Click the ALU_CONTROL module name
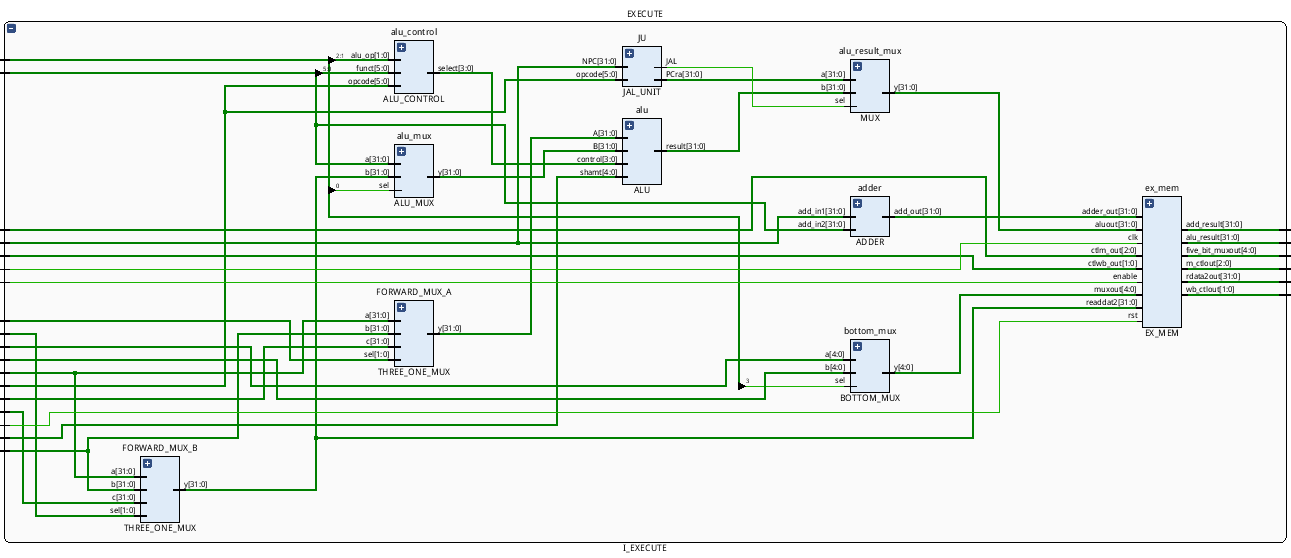1291x558 pixels. (413, 99)
